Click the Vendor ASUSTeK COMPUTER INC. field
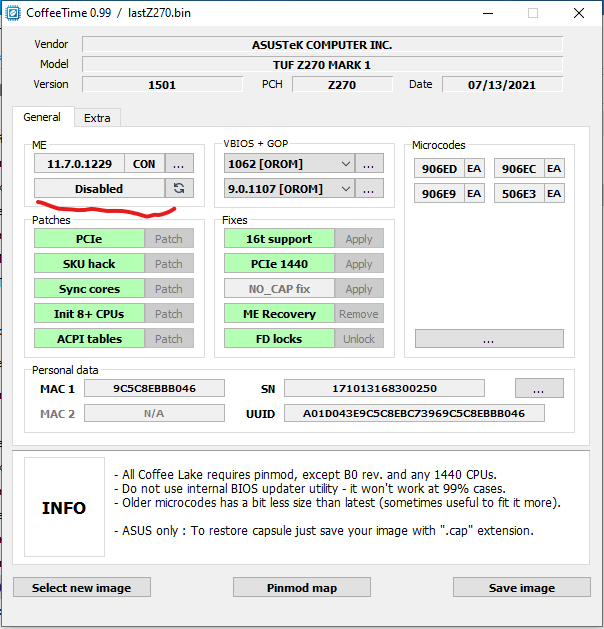 point(322,45)
